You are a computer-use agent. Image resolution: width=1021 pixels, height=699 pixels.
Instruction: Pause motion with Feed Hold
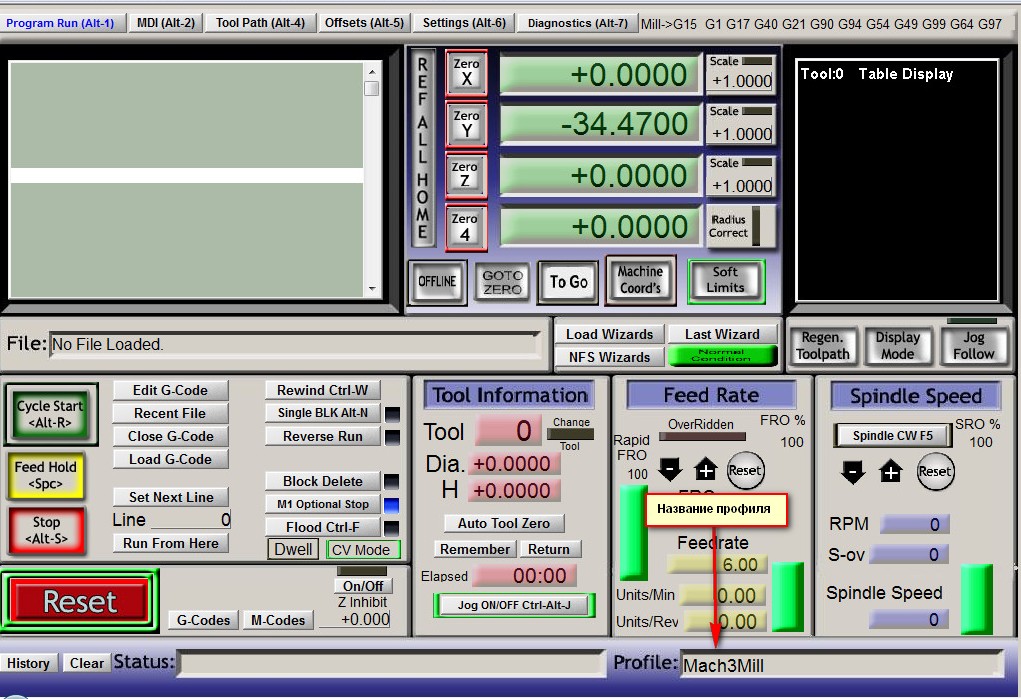pos(46,475)
